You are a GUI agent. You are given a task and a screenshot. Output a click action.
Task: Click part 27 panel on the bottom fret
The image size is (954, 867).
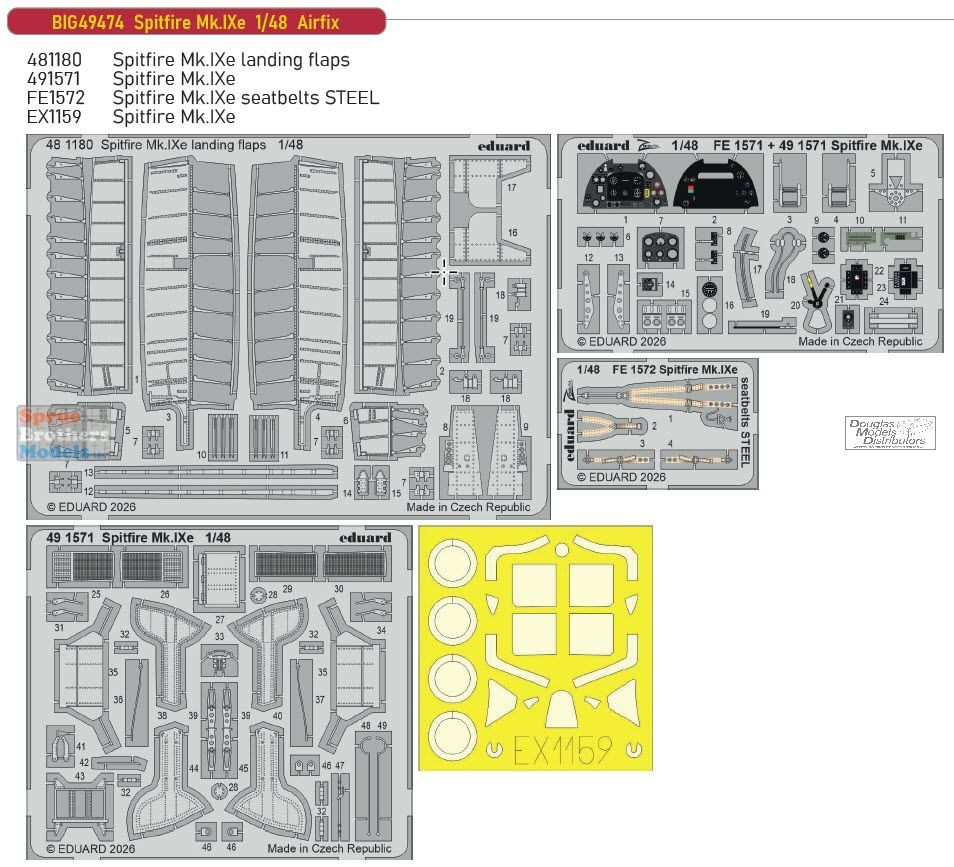tap(220, 580)
